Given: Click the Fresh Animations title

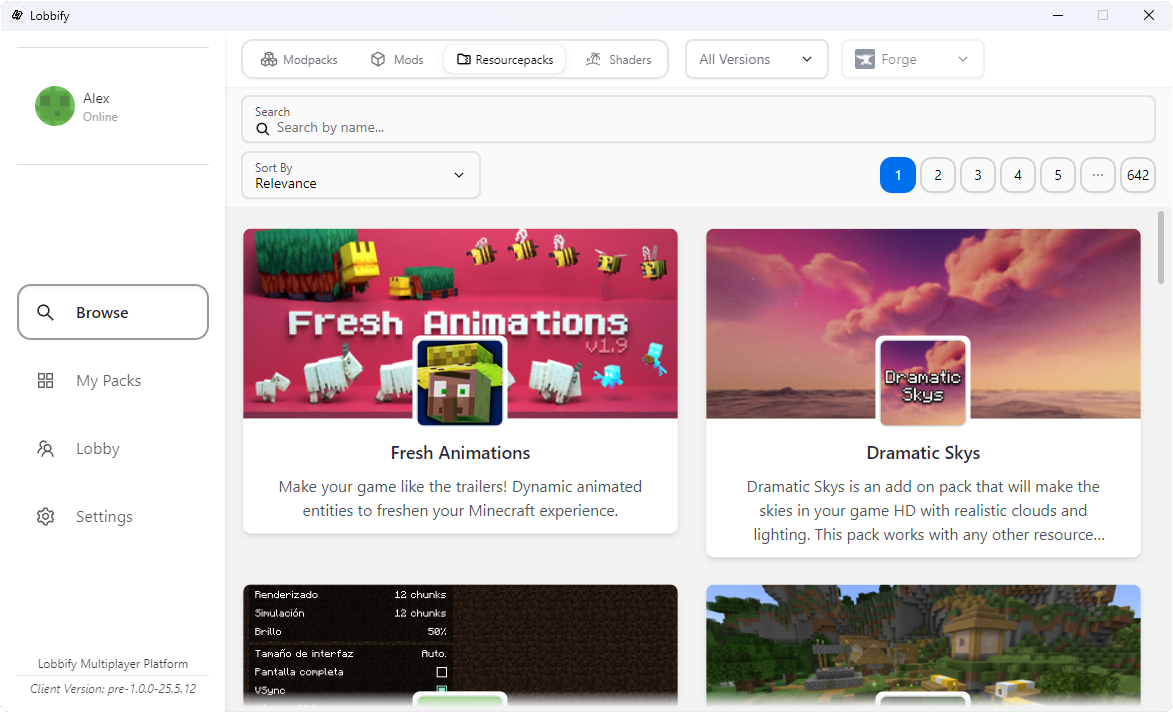Looking at the screenshot, I should (x=460, y=453).
